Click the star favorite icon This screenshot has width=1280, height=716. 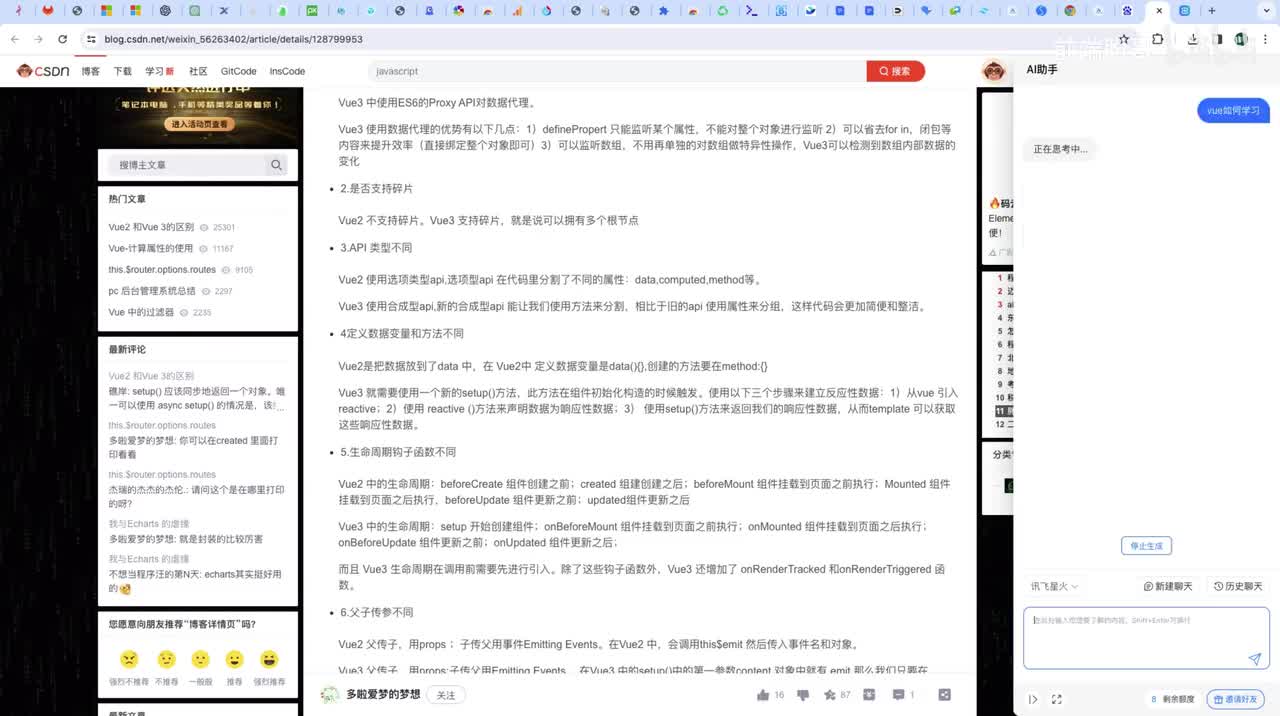tap(829, 695)
